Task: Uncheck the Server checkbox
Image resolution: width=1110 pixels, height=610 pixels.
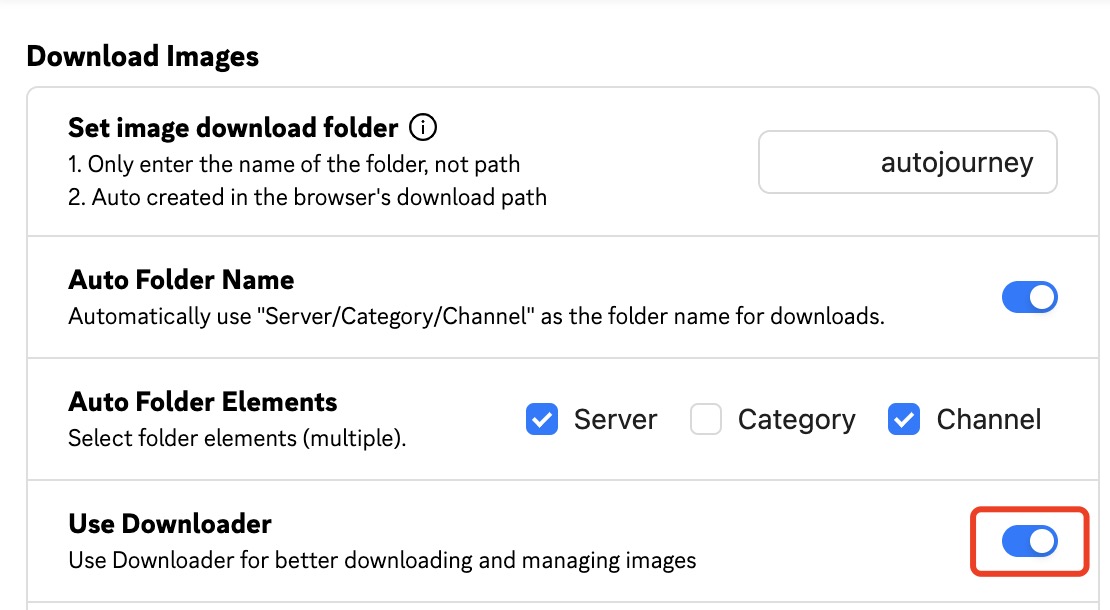Action: [541, 420]
